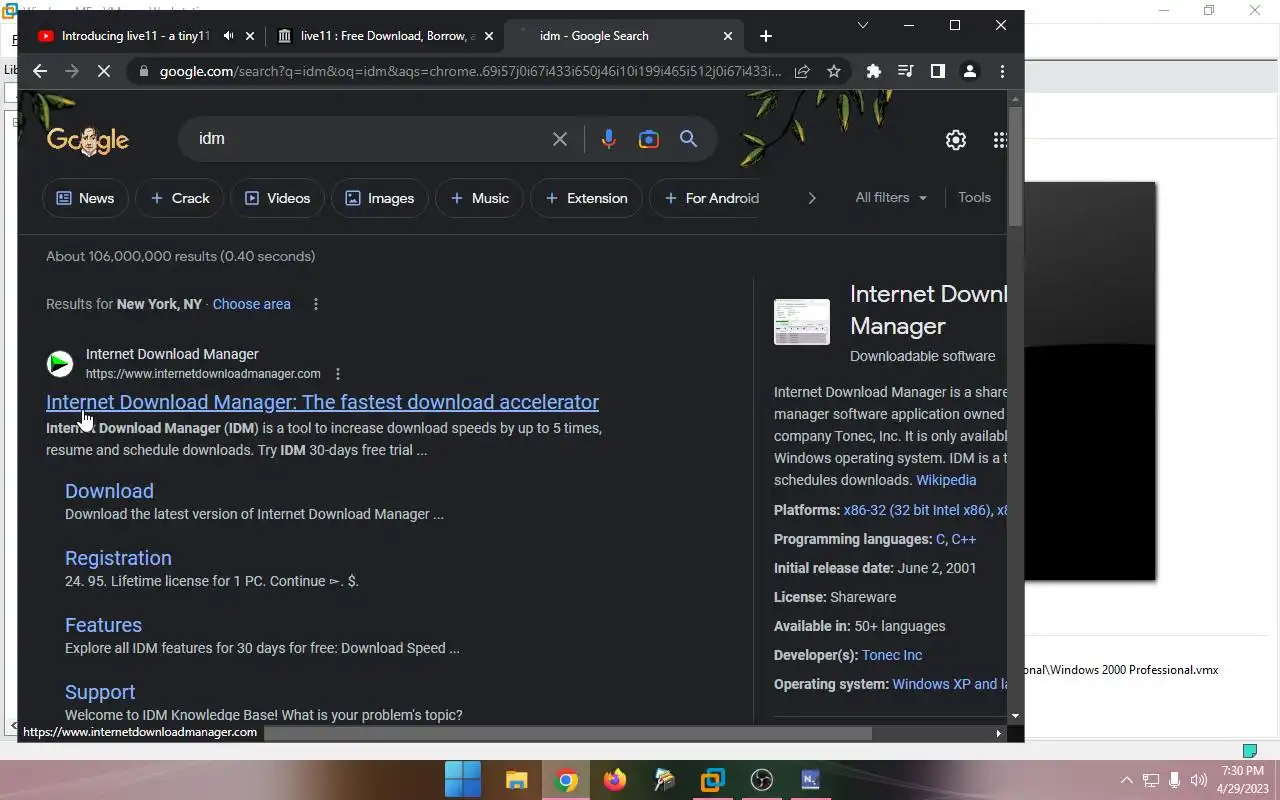Viewport: 1280px width, 800px height.
Task: Open File Explorer from taskbar
Action: click(x=516, y=780)
